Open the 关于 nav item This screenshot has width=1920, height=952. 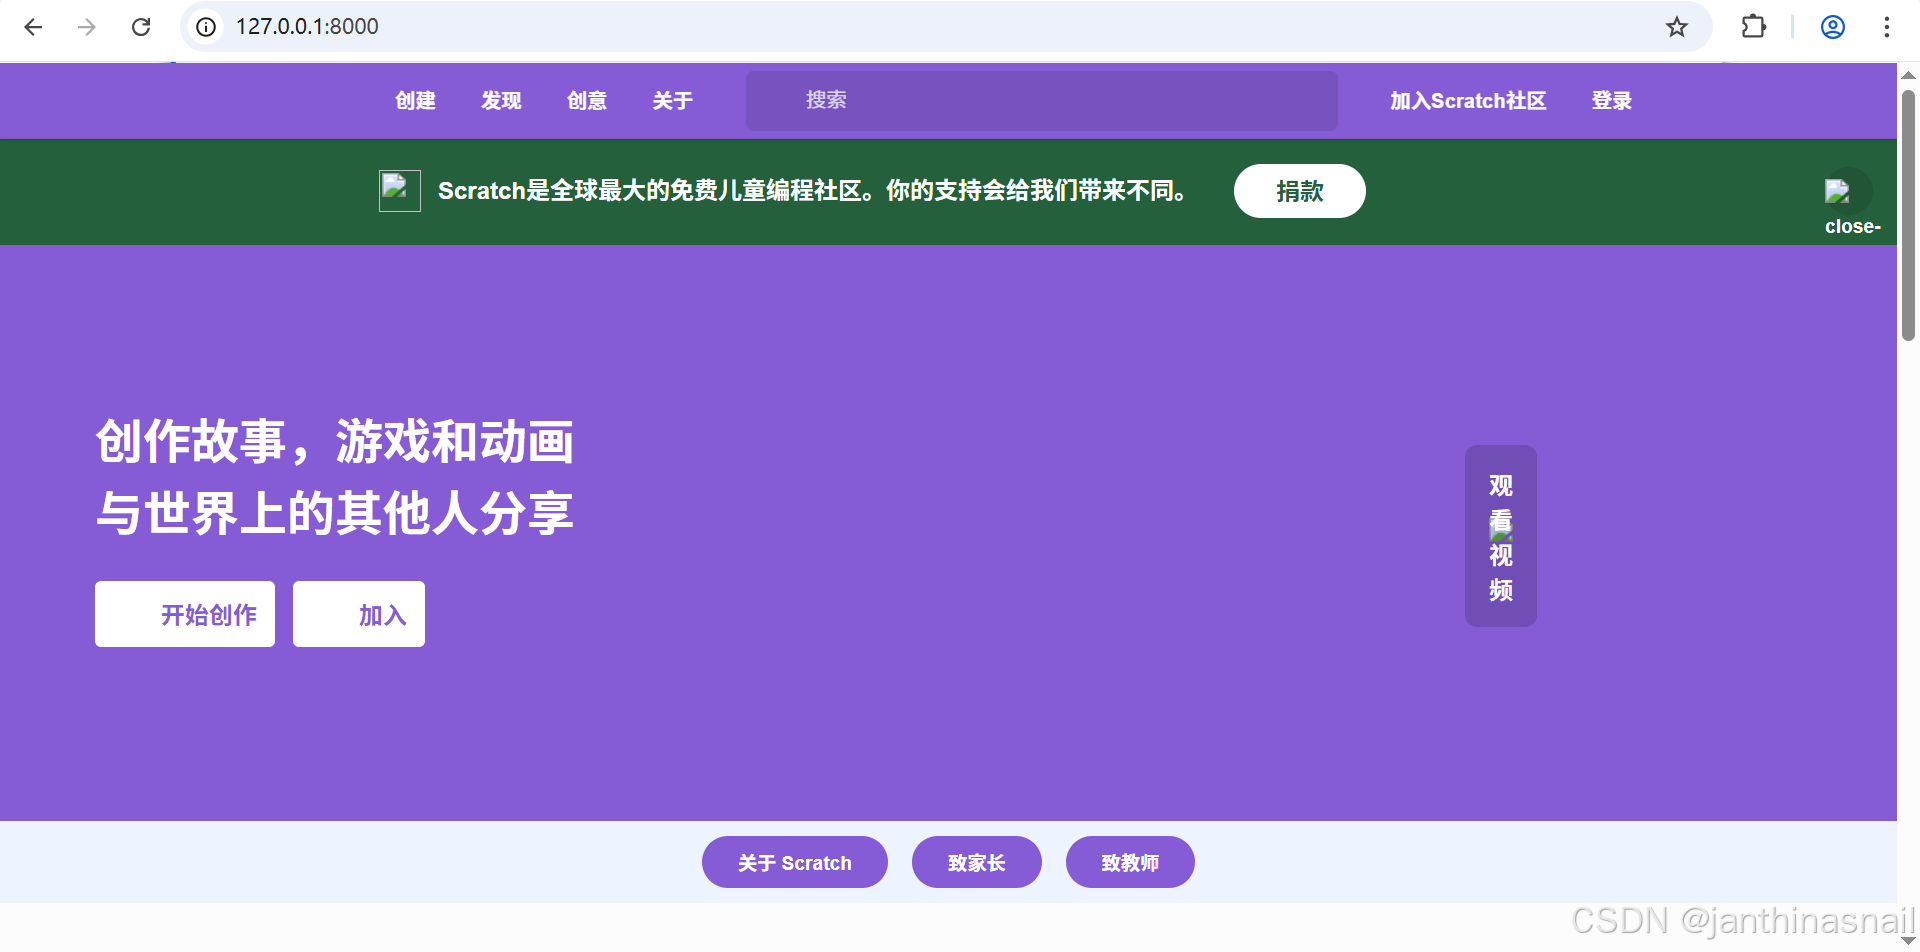tap(673, 101)
